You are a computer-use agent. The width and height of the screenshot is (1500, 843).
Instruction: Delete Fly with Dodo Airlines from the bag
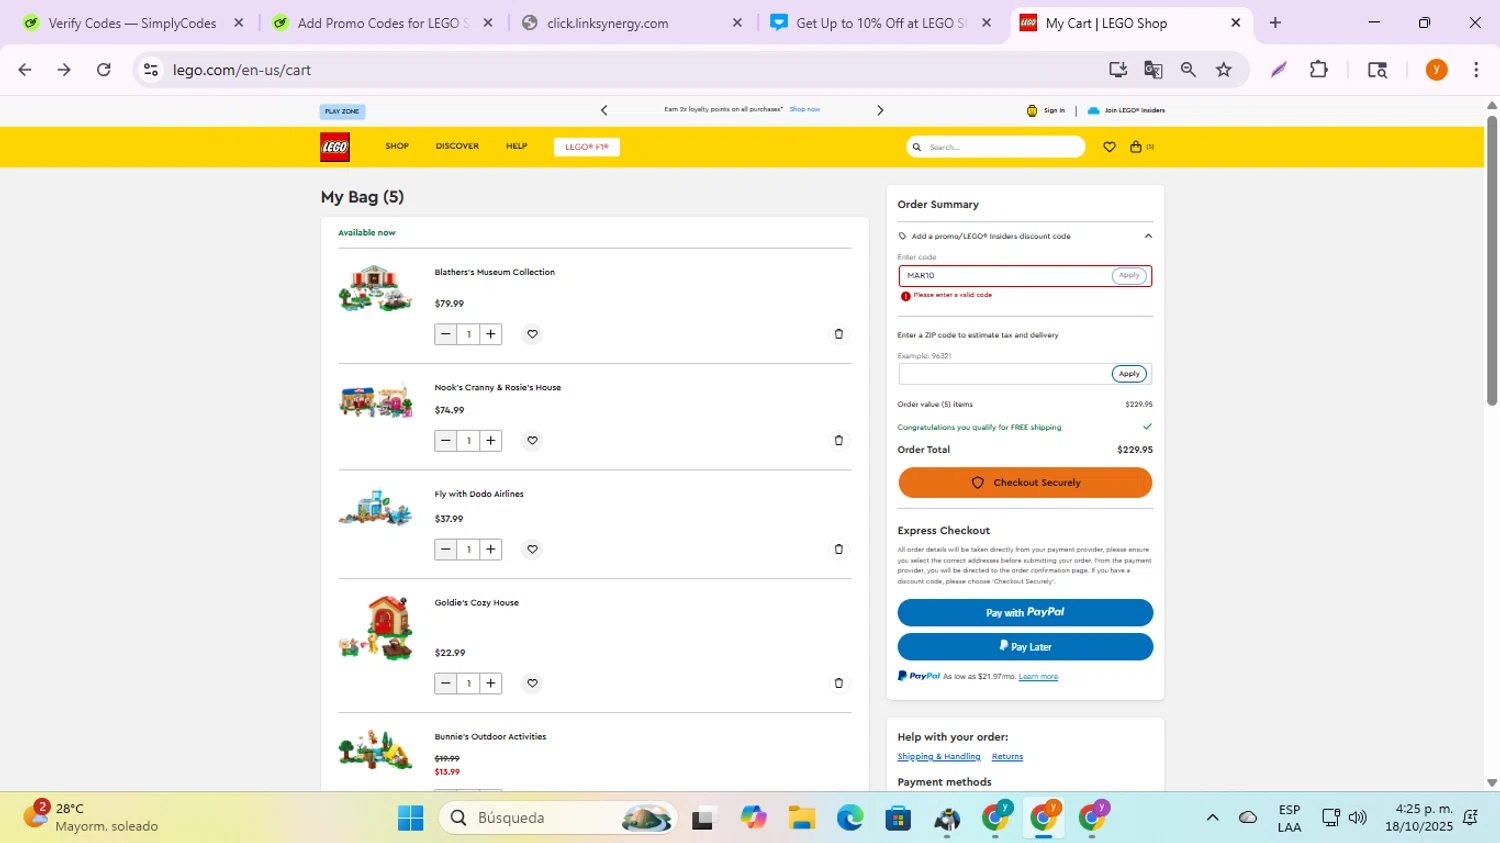[839, 549]
